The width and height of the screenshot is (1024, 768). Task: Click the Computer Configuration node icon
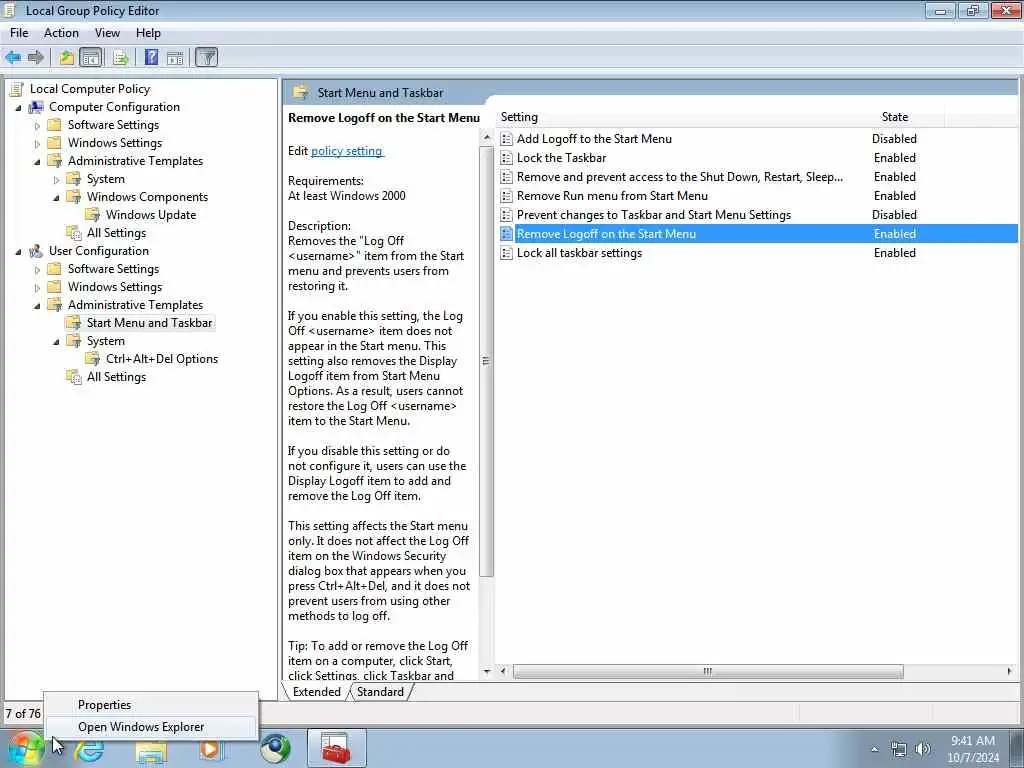(36, 107)
